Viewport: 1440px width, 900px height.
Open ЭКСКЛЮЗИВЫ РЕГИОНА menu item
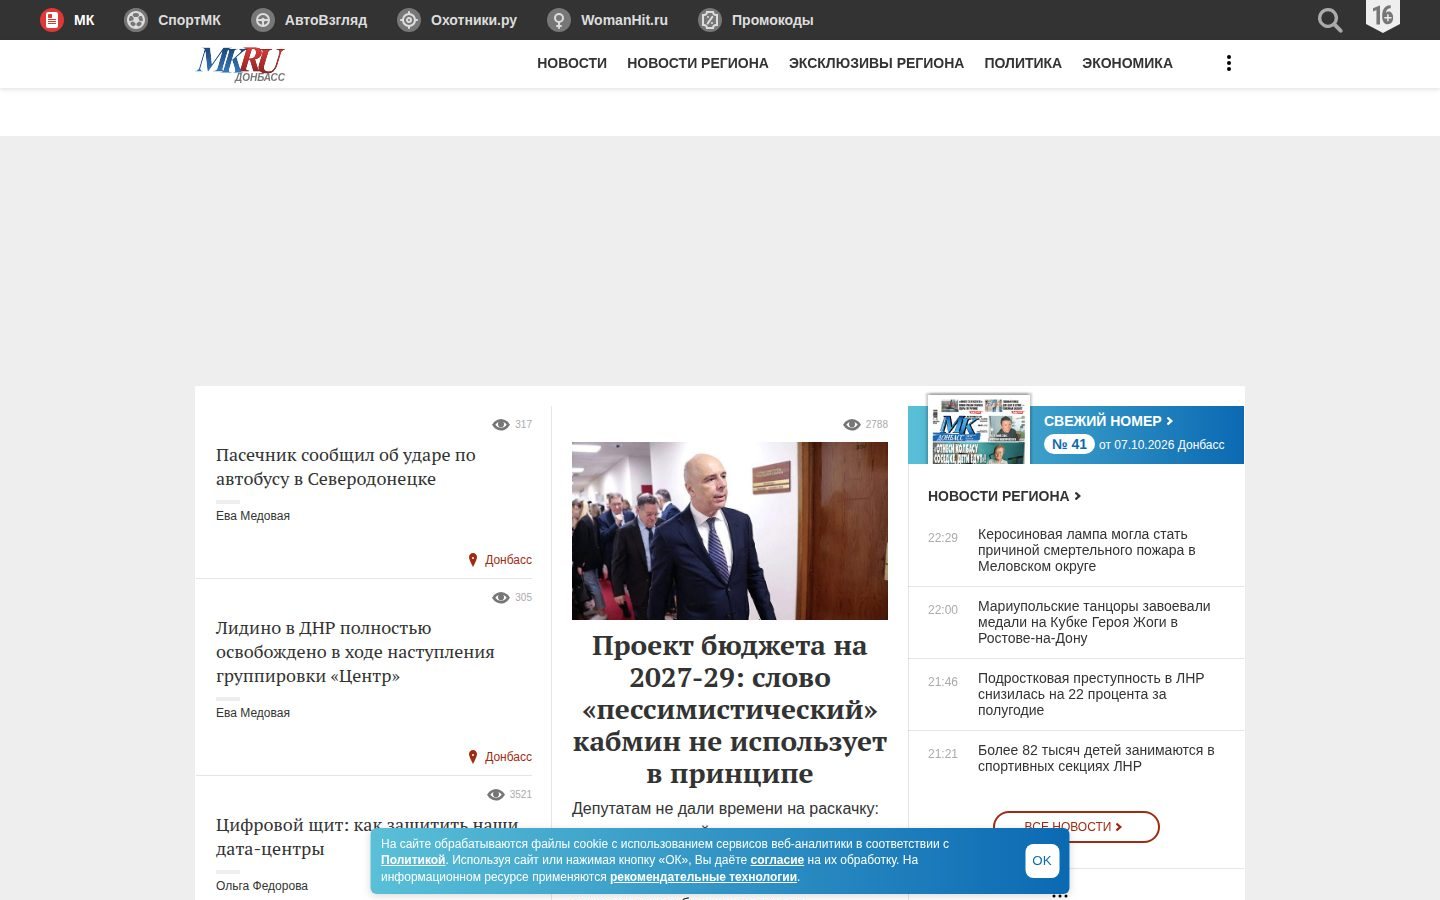coord(876,63)
